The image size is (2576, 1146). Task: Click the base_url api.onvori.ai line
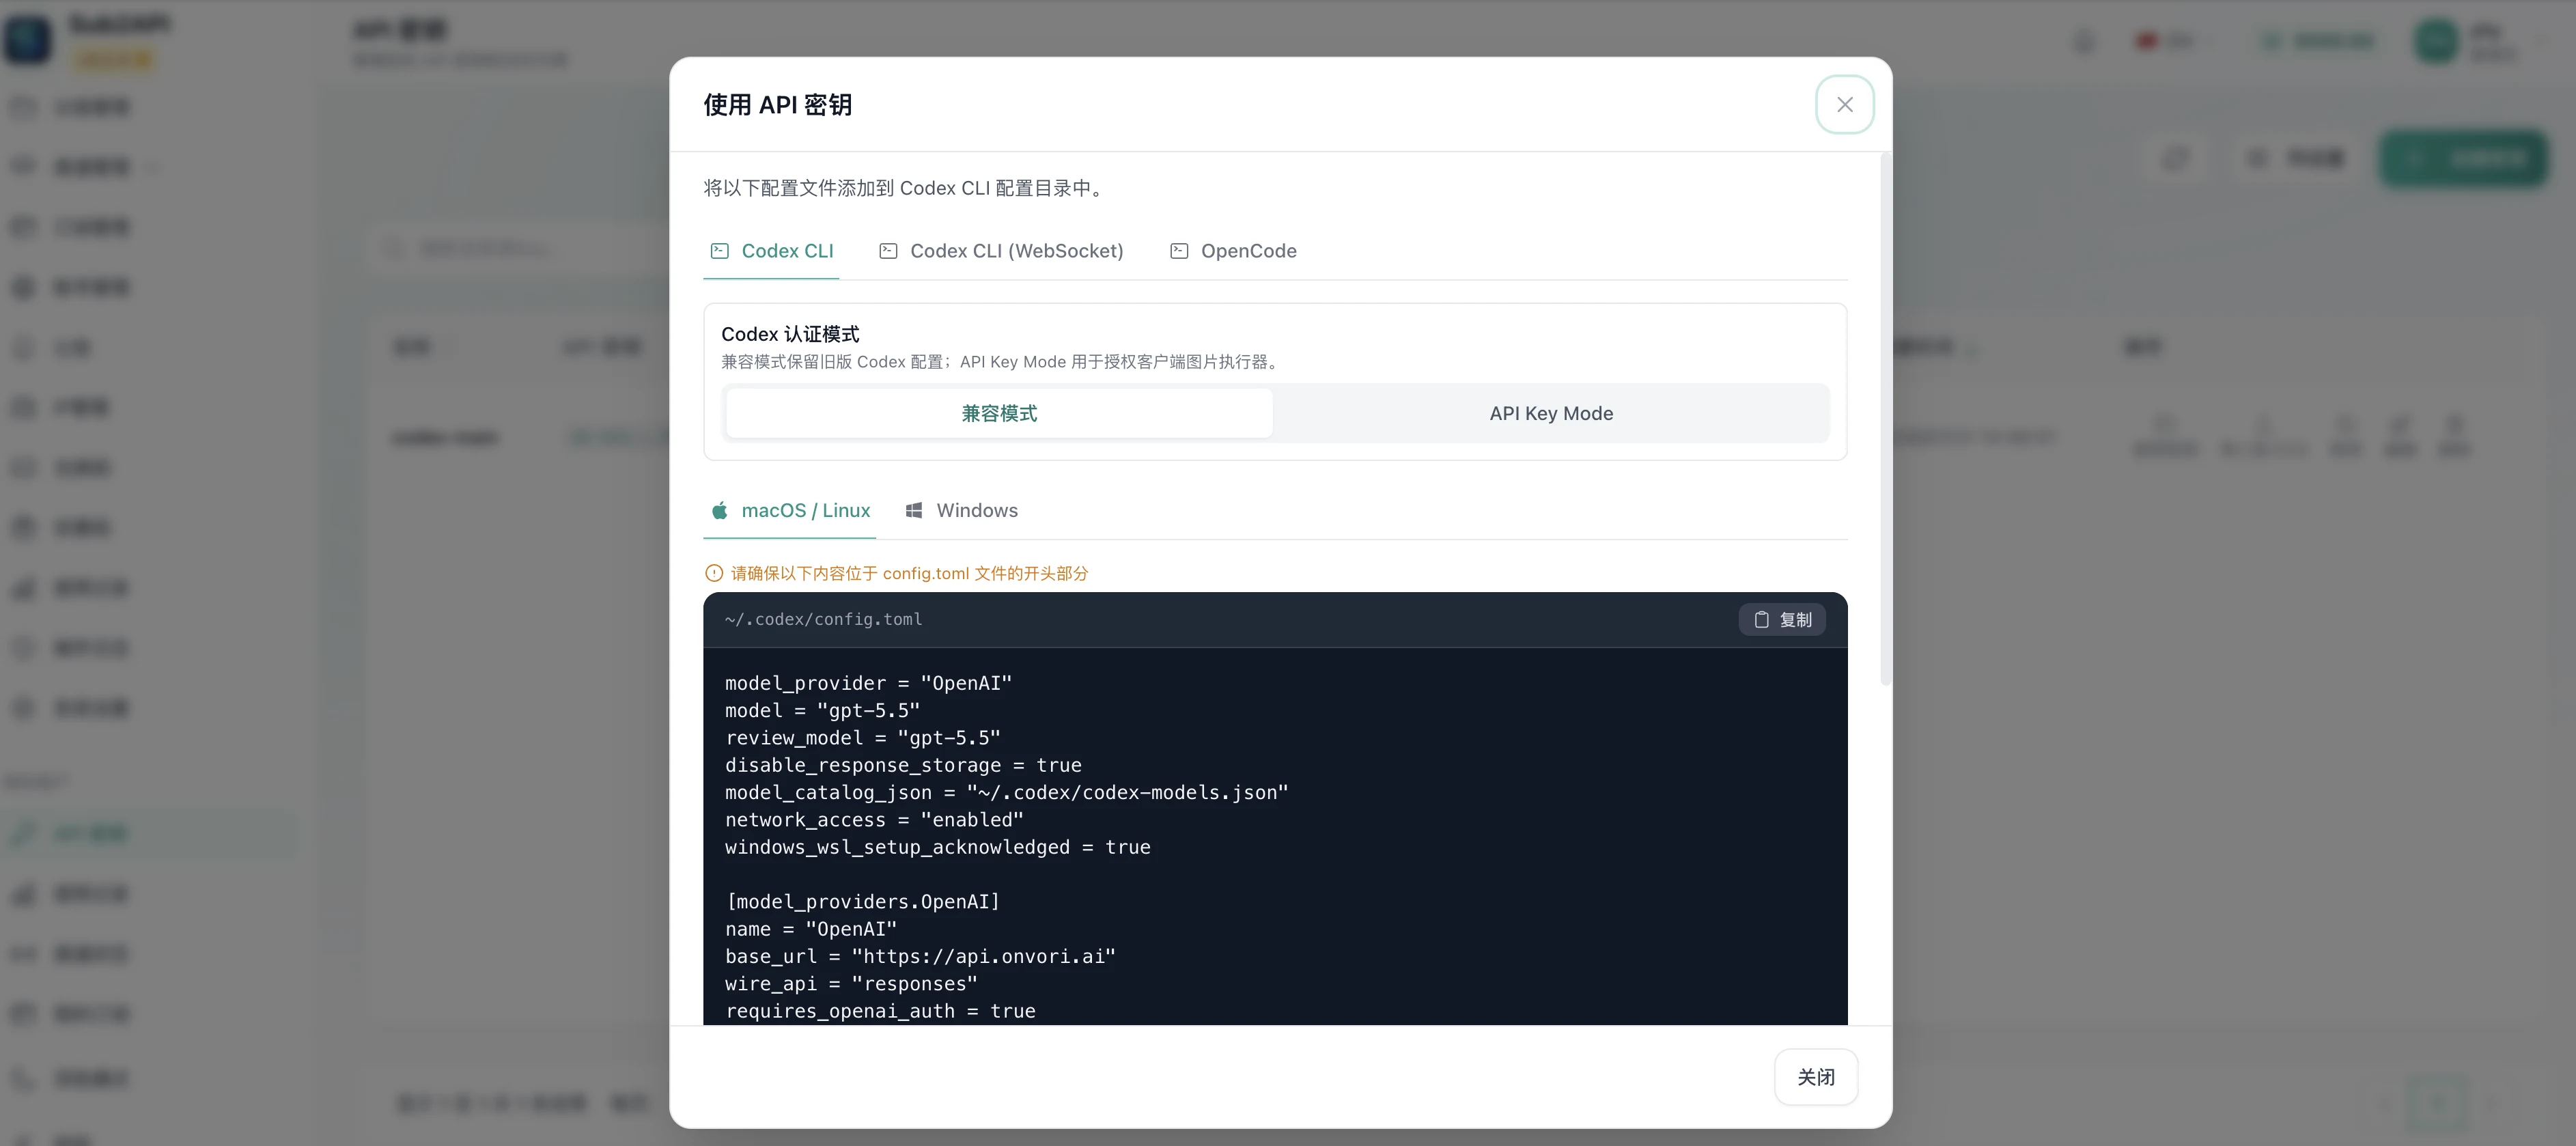point(920,957)
